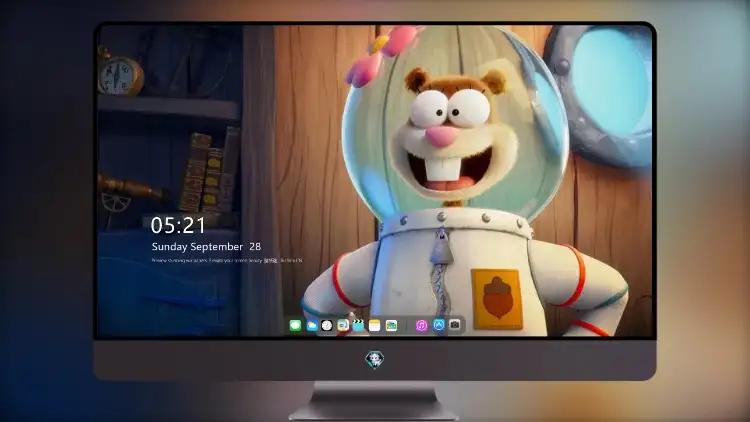Click the small caption text under the date

[227, 261]
